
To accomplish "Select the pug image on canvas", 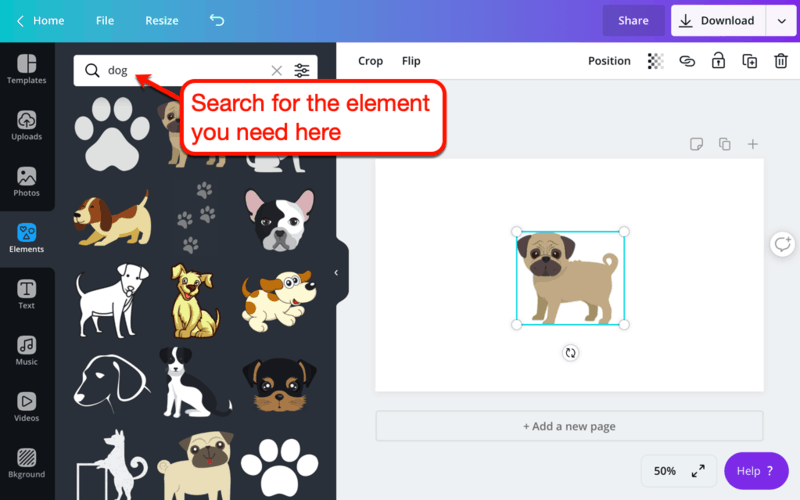I will point(570,278).
